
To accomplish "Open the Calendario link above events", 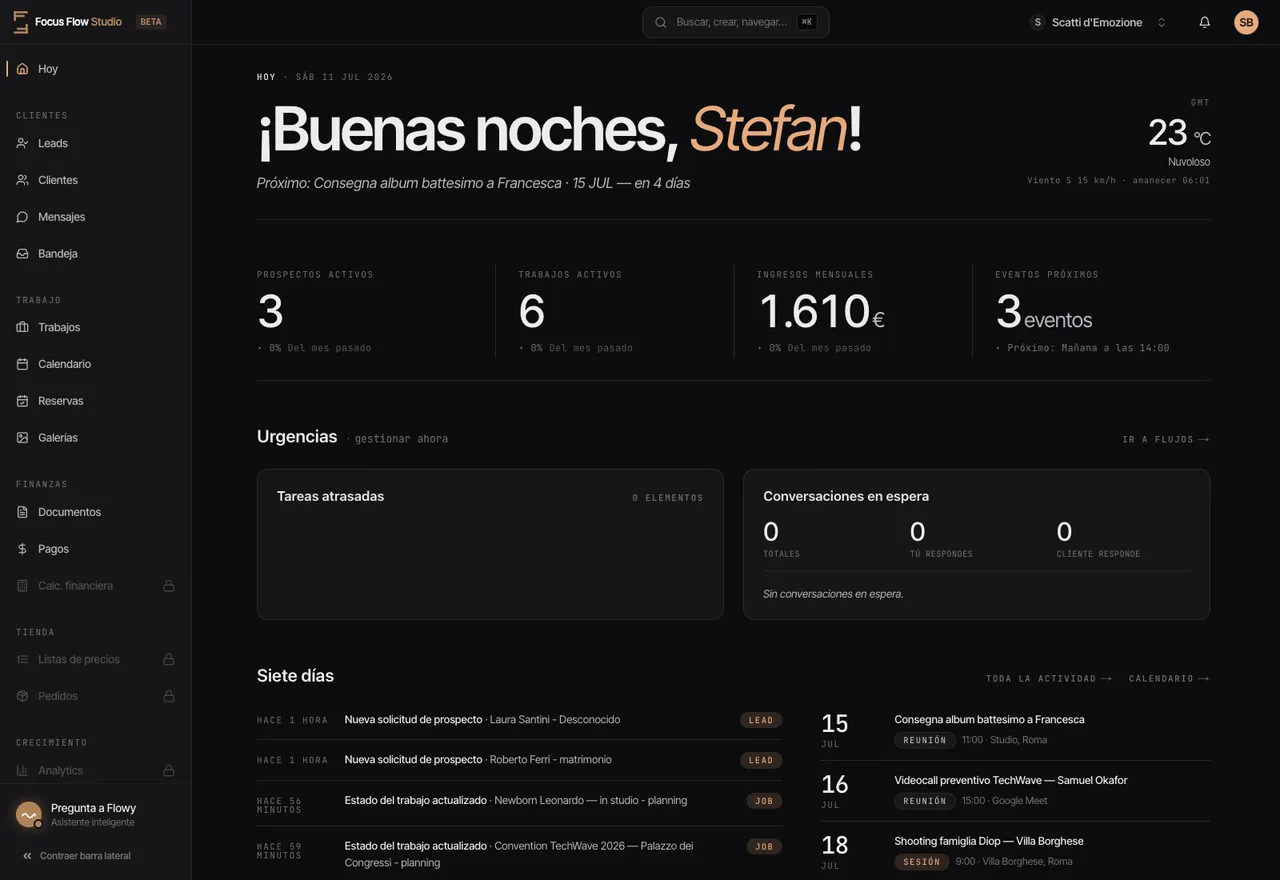I will pyautogui.click(x=1169, y=679).
